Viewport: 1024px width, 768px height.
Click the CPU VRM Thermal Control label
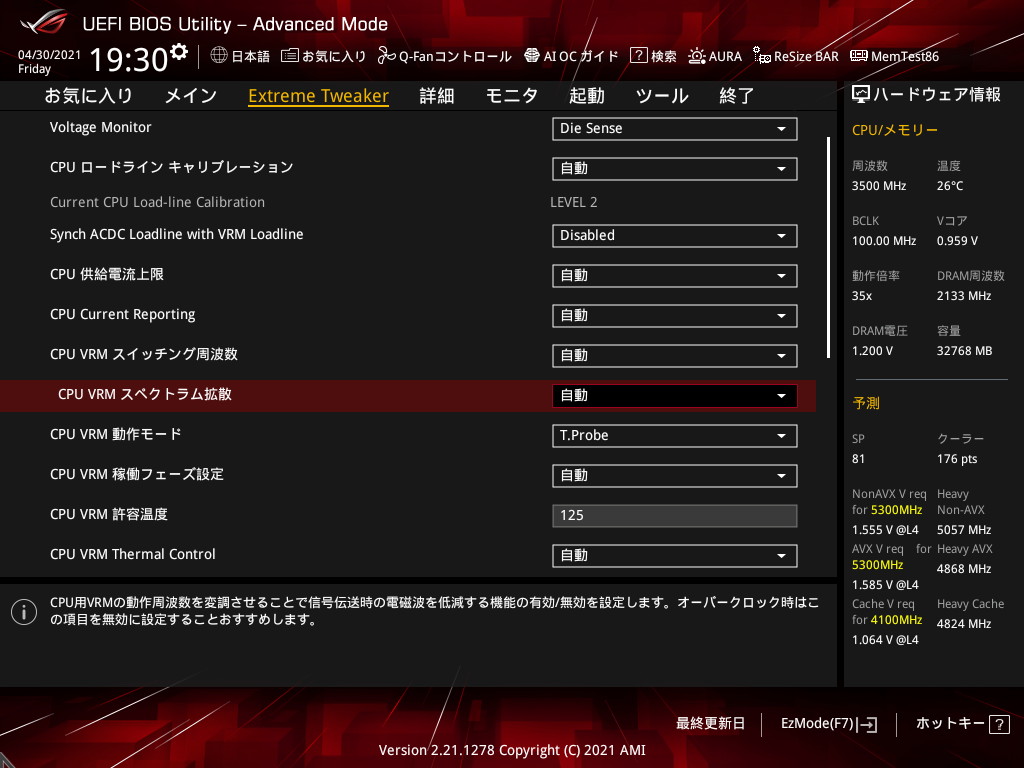(x=133, y=554)
